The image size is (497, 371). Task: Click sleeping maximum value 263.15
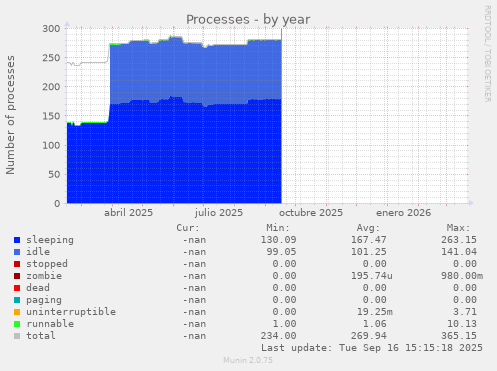(459, 240)
